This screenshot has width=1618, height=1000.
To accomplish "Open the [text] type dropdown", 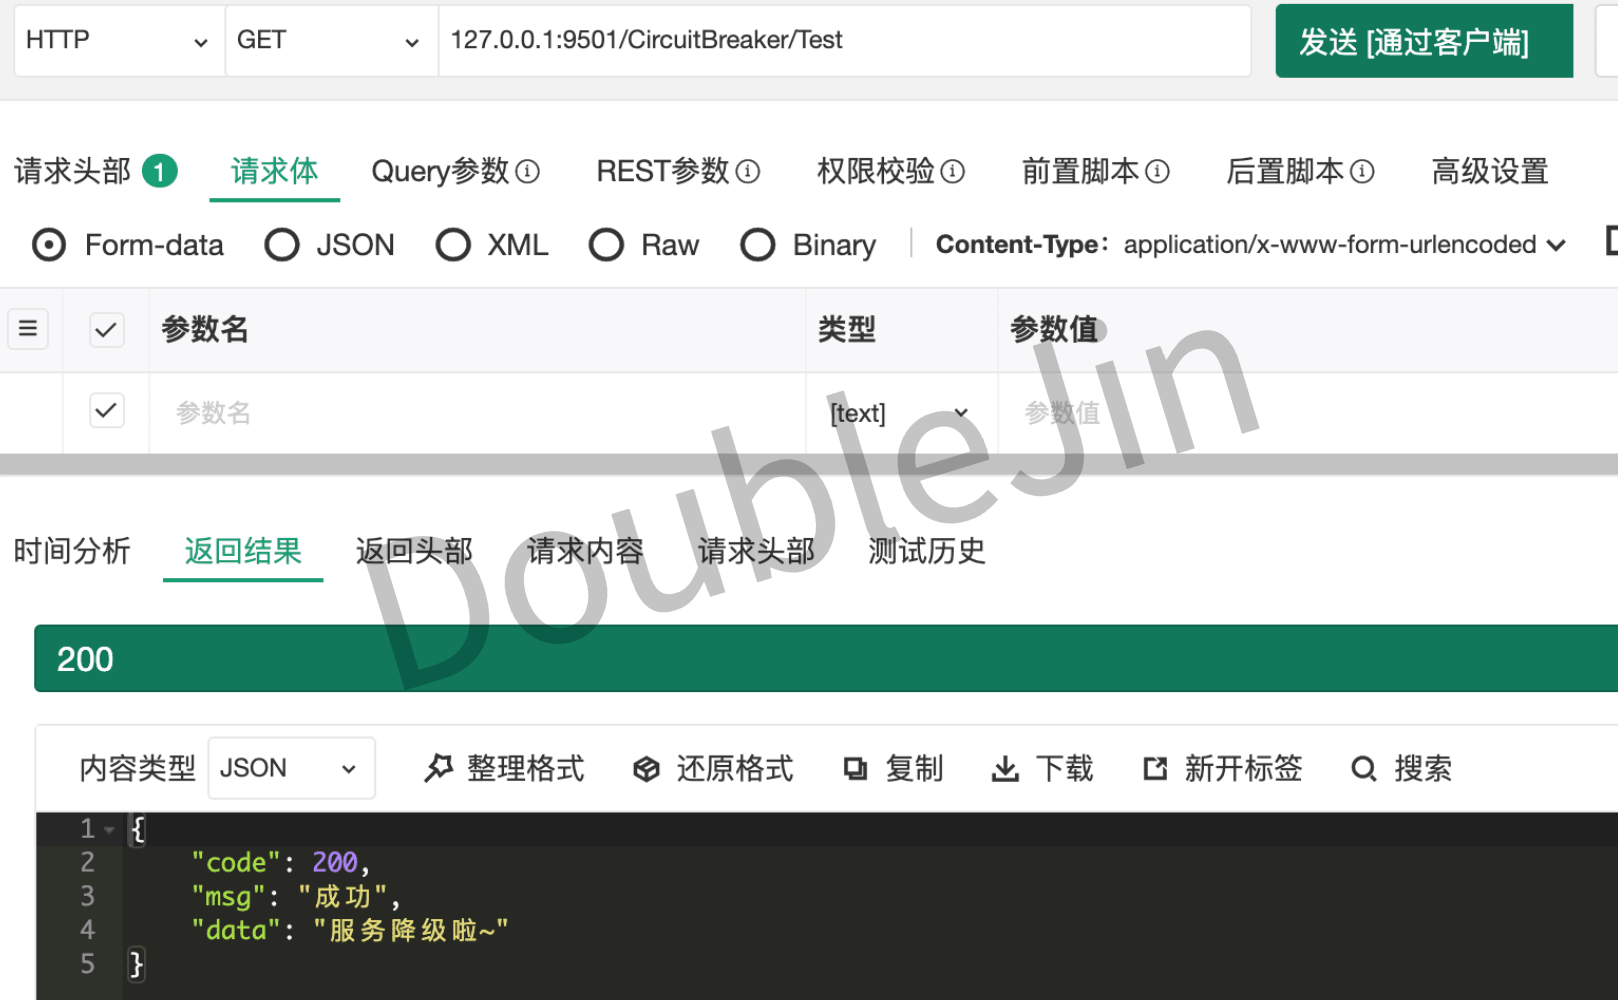I will pyautogui.click(x=900, y=413).
